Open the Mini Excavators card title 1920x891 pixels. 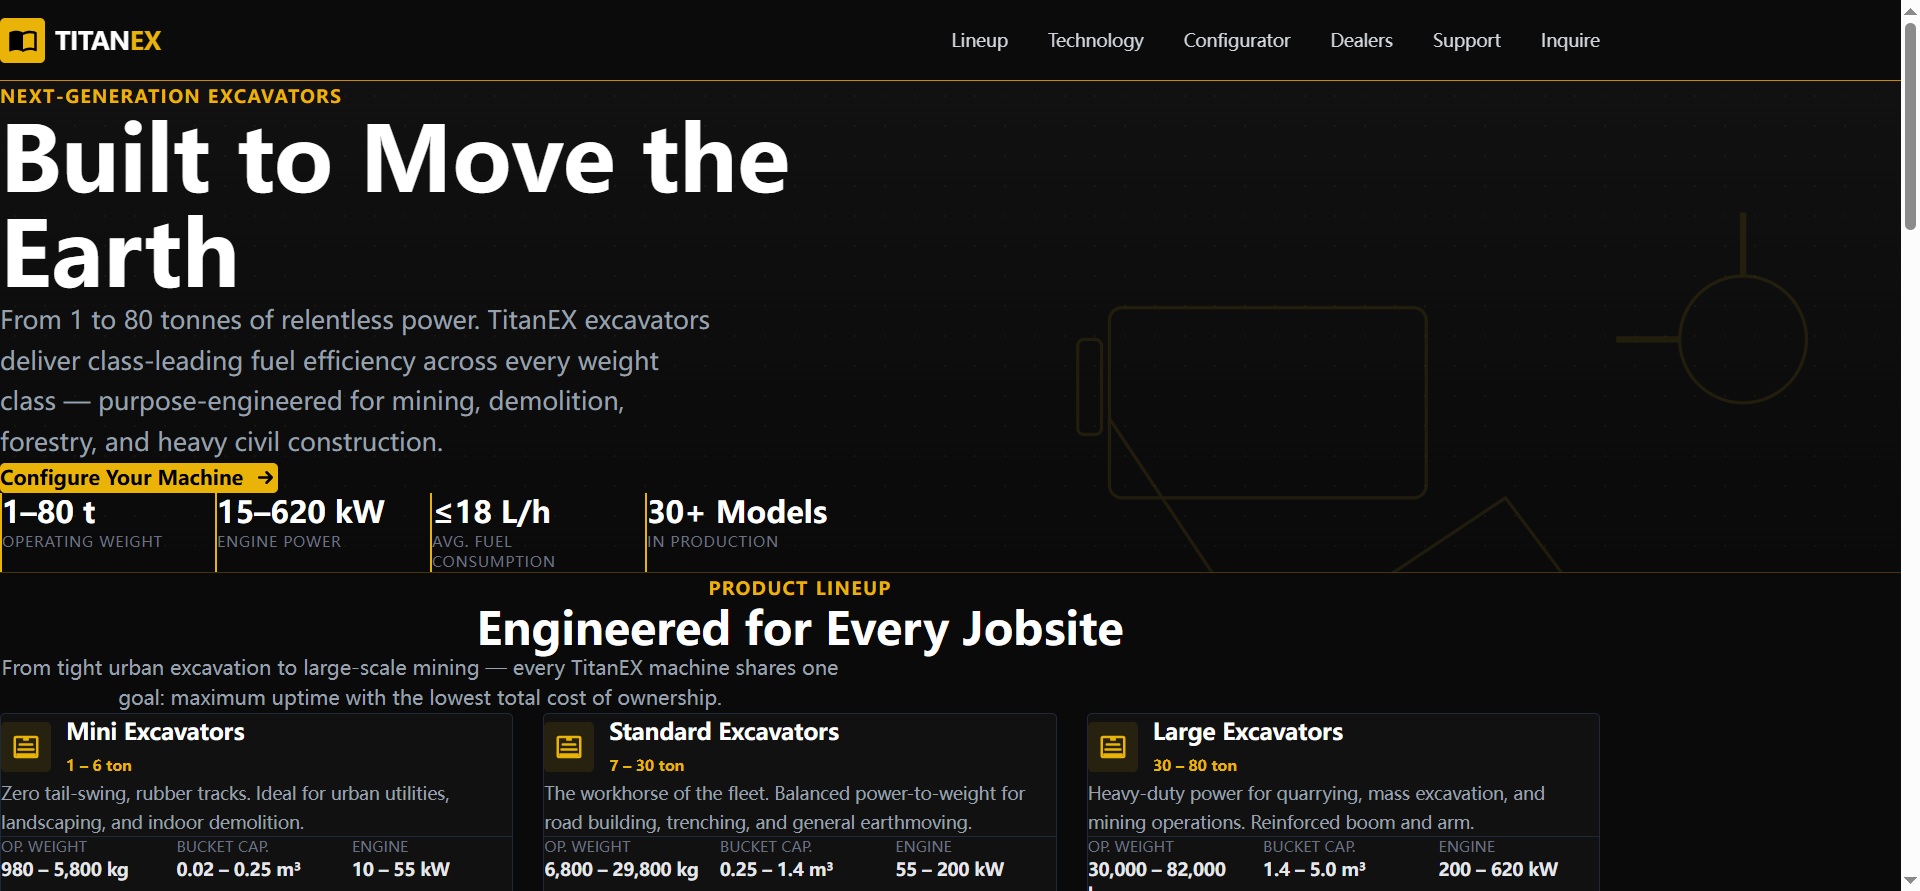coord(155,732)
